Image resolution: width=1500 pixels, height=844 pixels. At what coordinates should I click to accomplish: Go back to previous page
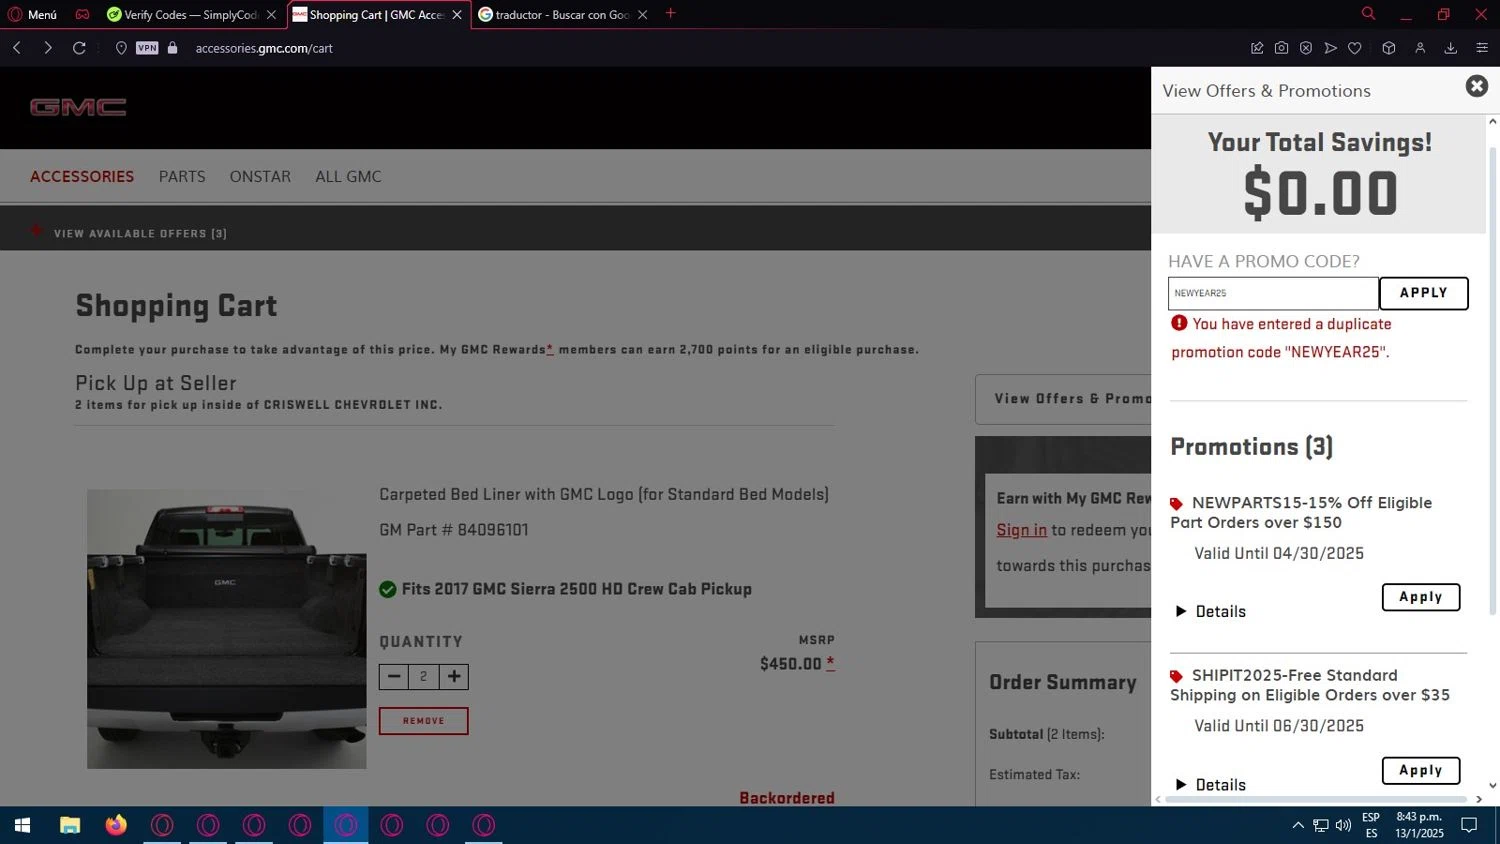(17, 48)
